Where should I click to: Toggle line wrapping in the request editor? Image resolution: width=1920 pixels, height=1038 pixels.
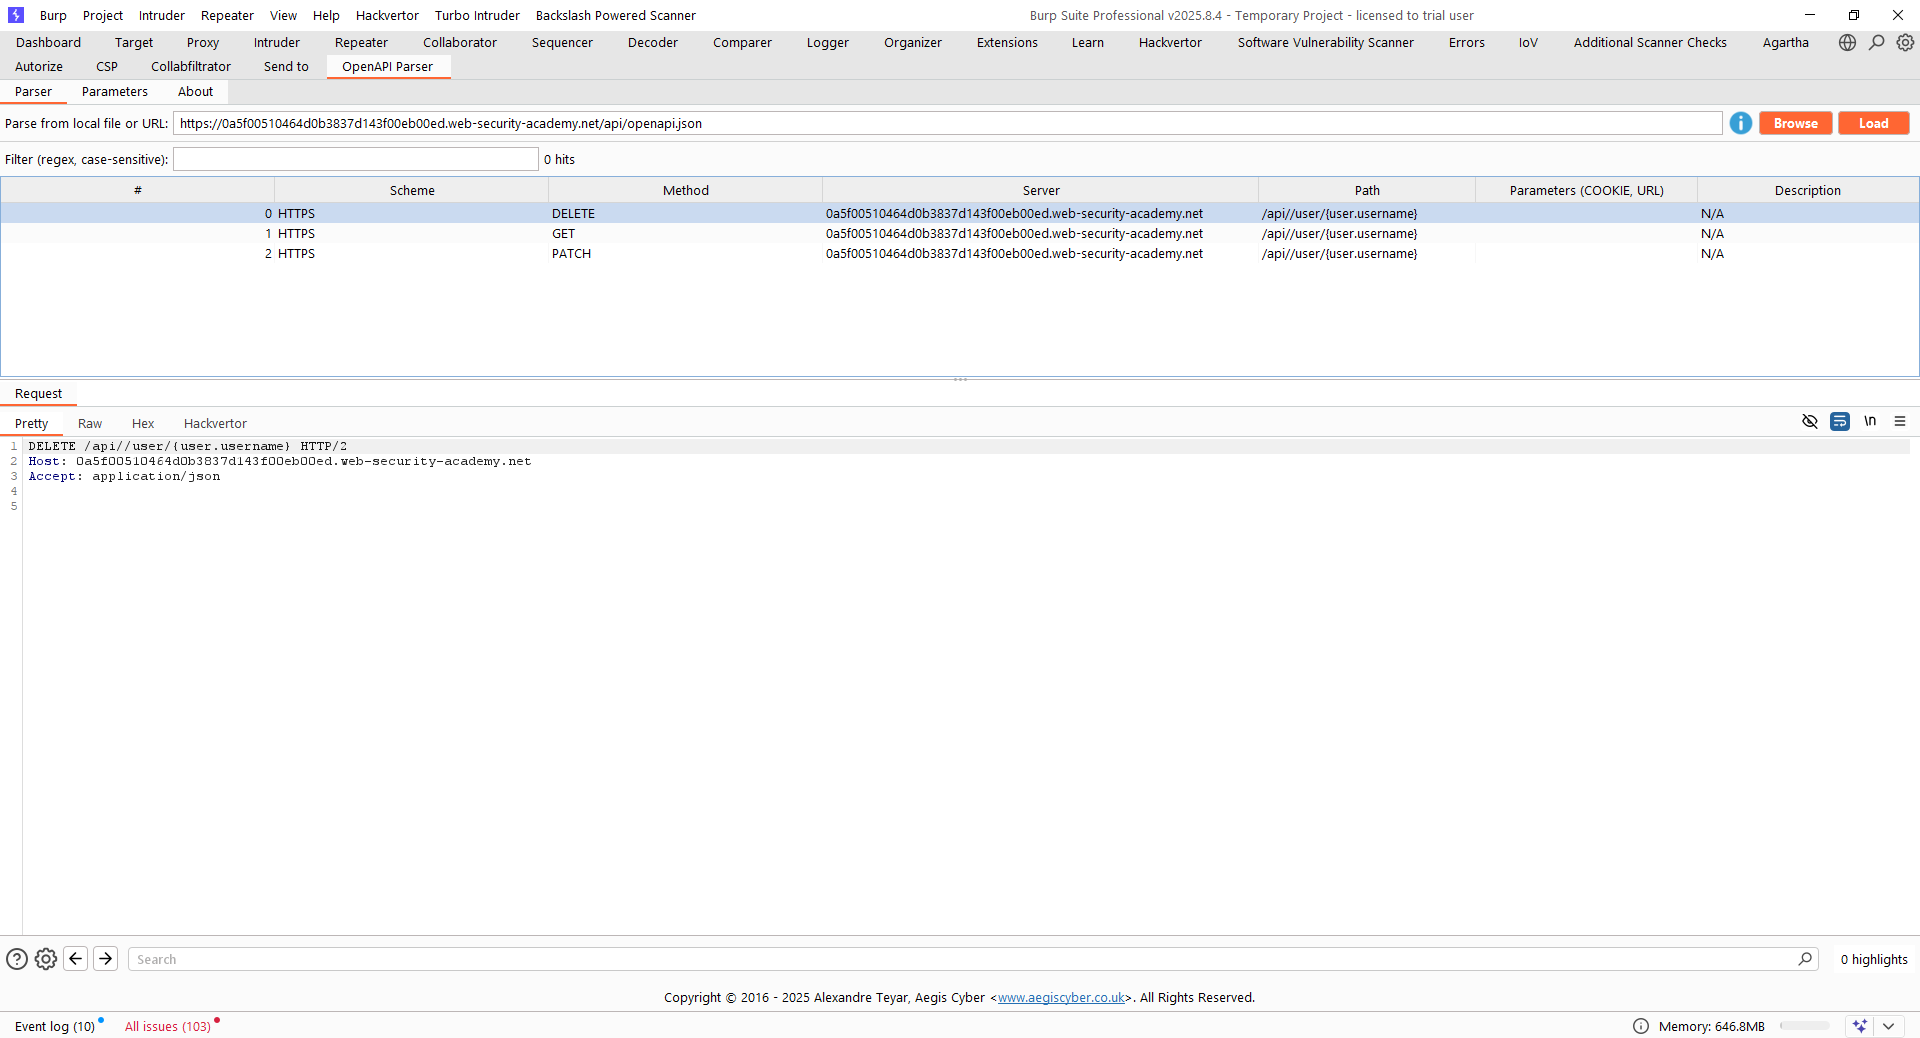(1839, 422)
